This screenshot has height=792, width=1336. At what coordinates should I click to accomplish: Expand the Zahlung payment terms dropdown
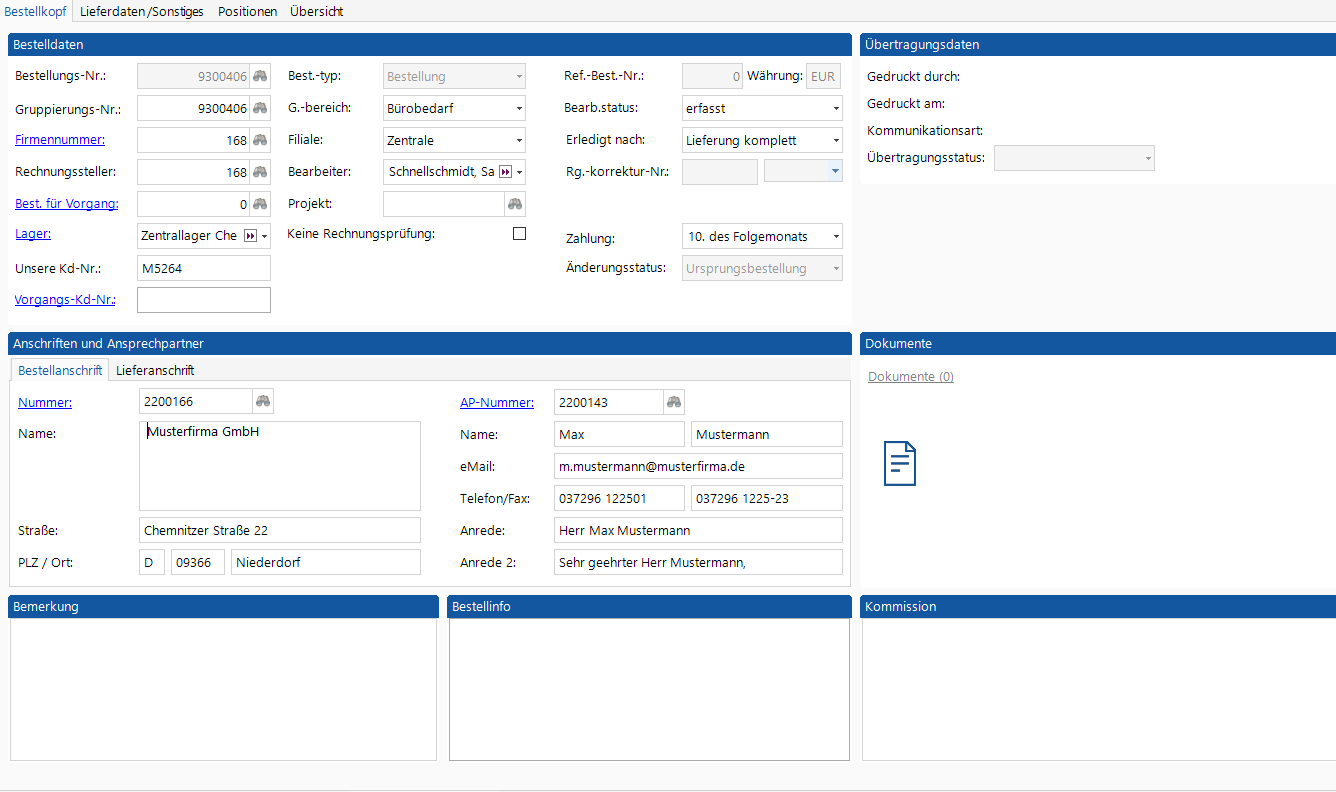tap(835, 237)
